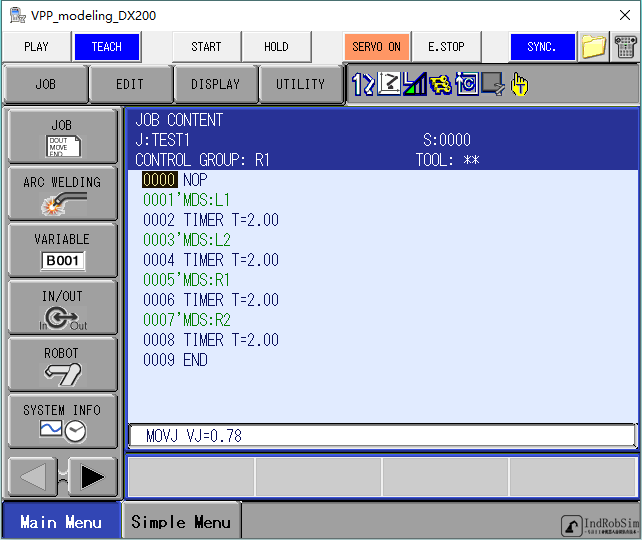
Task: Select line 0005 'MDS:R1
Action: tap(186, 280)
